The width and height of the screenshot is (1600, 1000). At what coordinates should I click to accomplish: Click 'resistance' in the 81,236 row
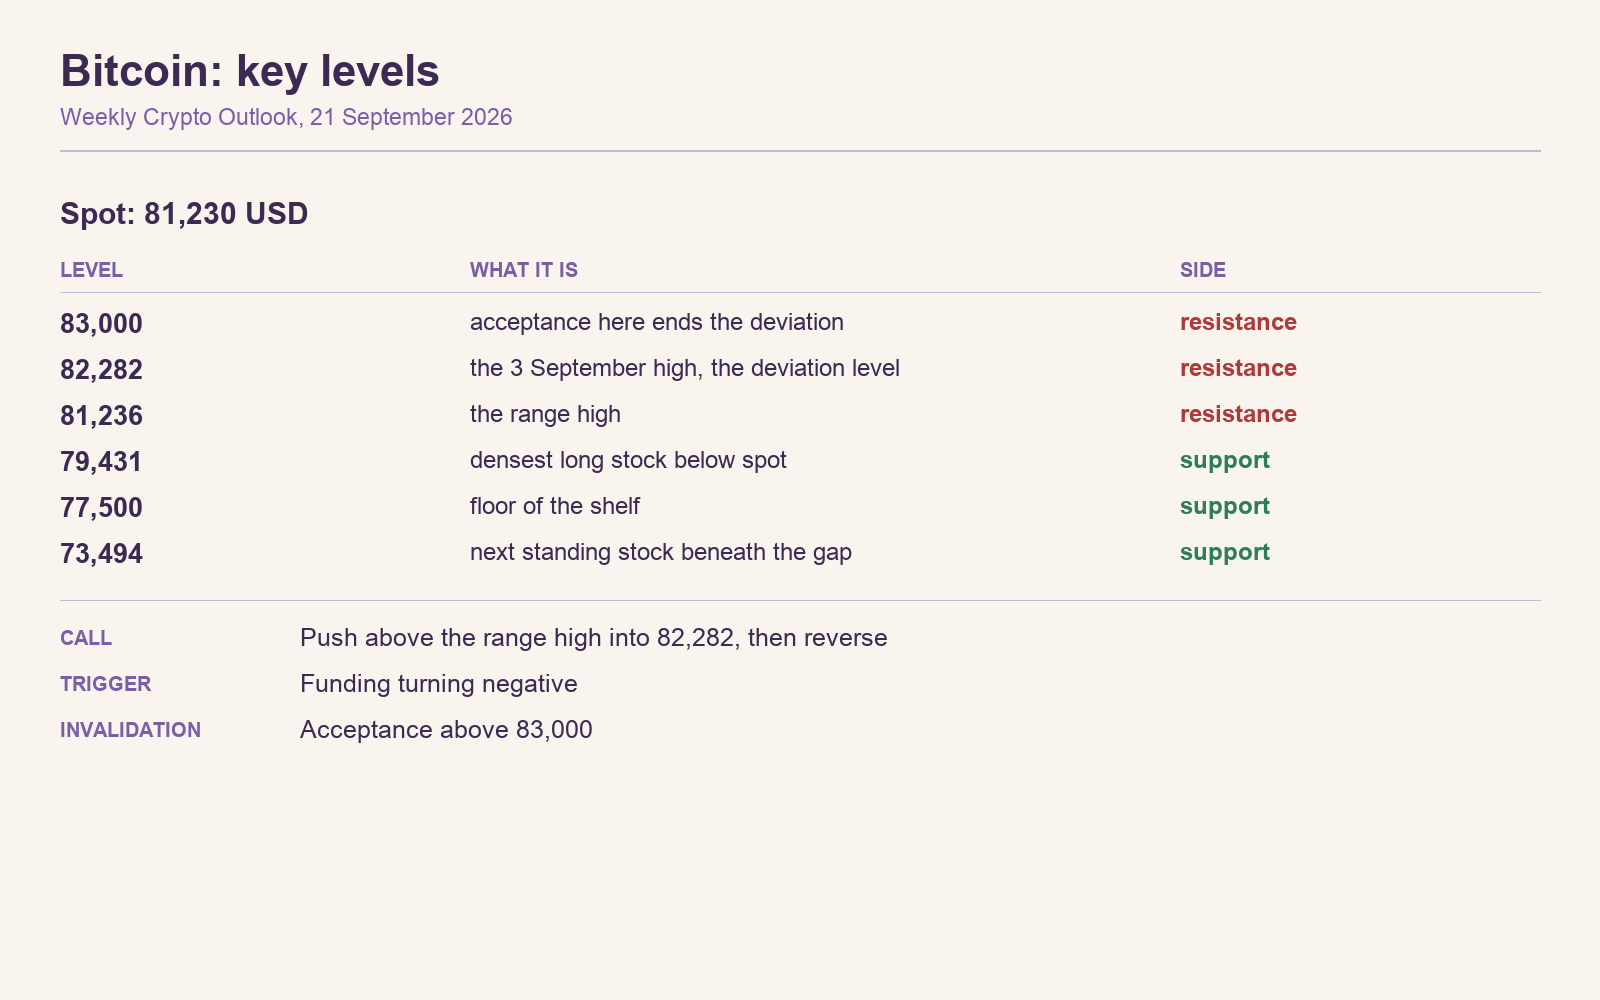click(x=1238, y=414)
